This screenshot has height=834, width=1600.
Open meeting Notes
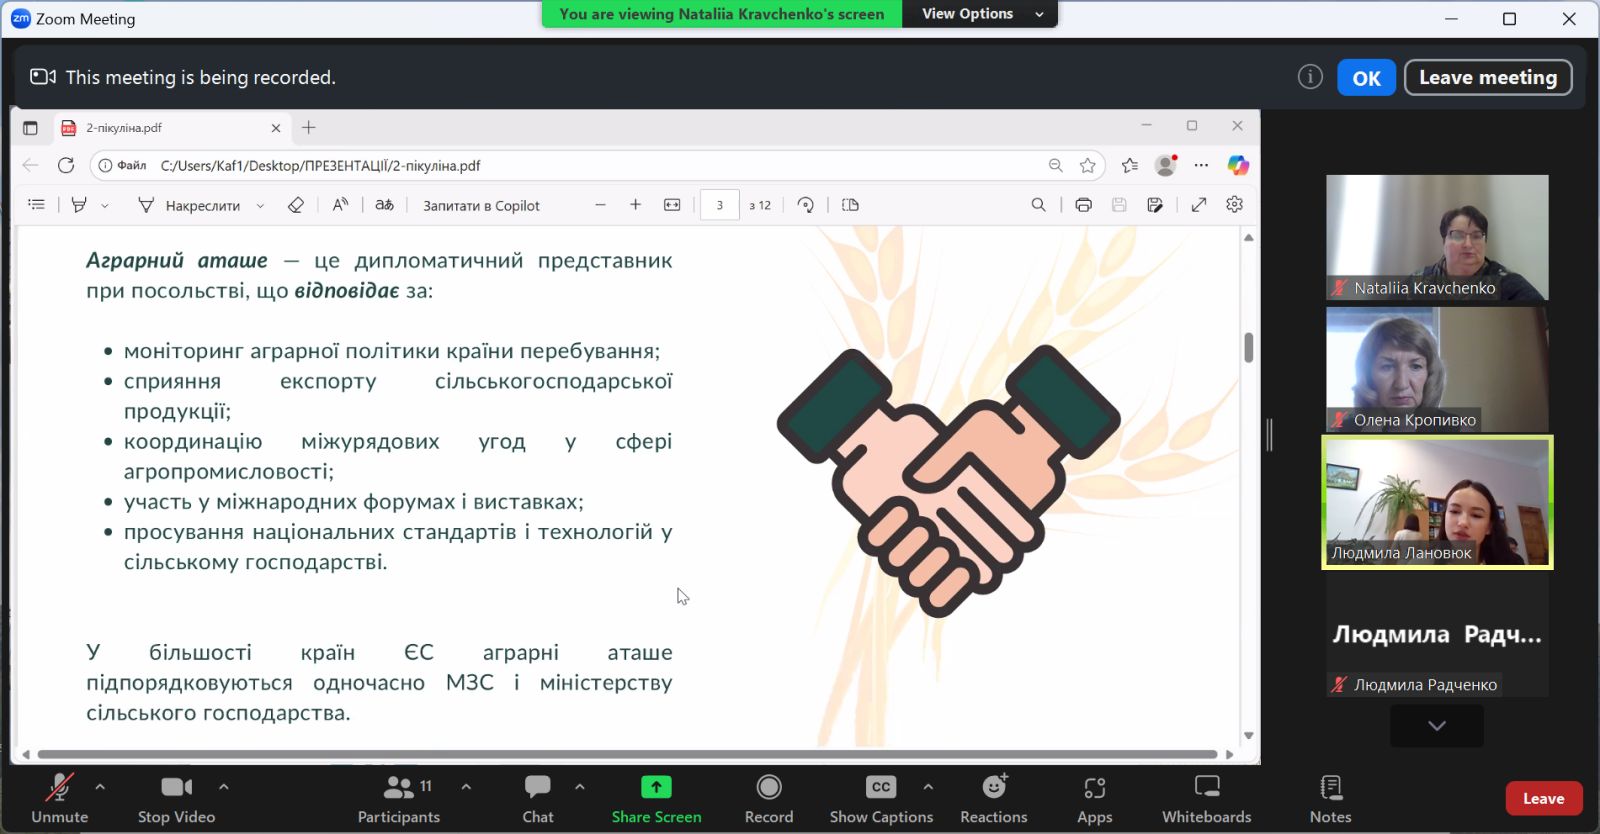pyautogui.click(x=1331, y=799)
